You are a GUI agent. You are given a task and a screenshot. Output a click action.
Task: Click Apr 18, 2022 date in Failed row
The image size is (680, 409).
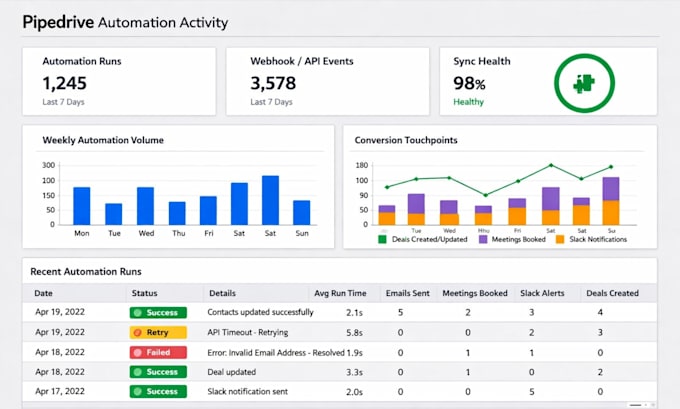click(x=60, y=352)
